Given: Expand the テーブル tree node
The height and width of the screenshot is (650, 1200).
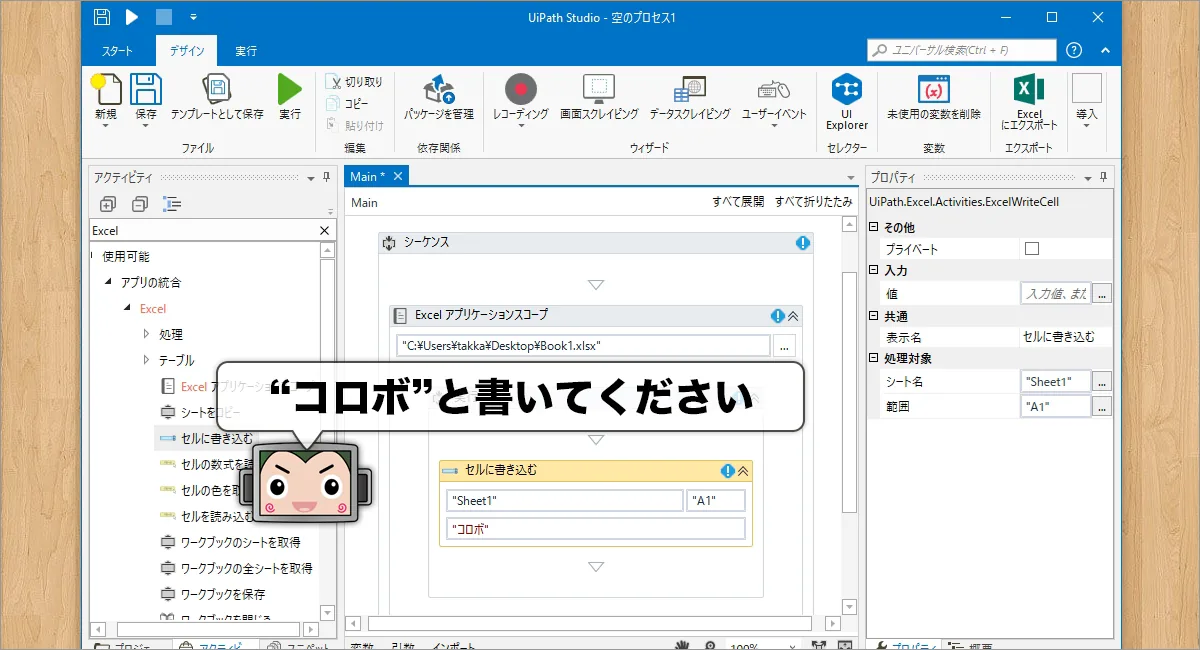Looking at the screenshot, I should tap(146, 360).
